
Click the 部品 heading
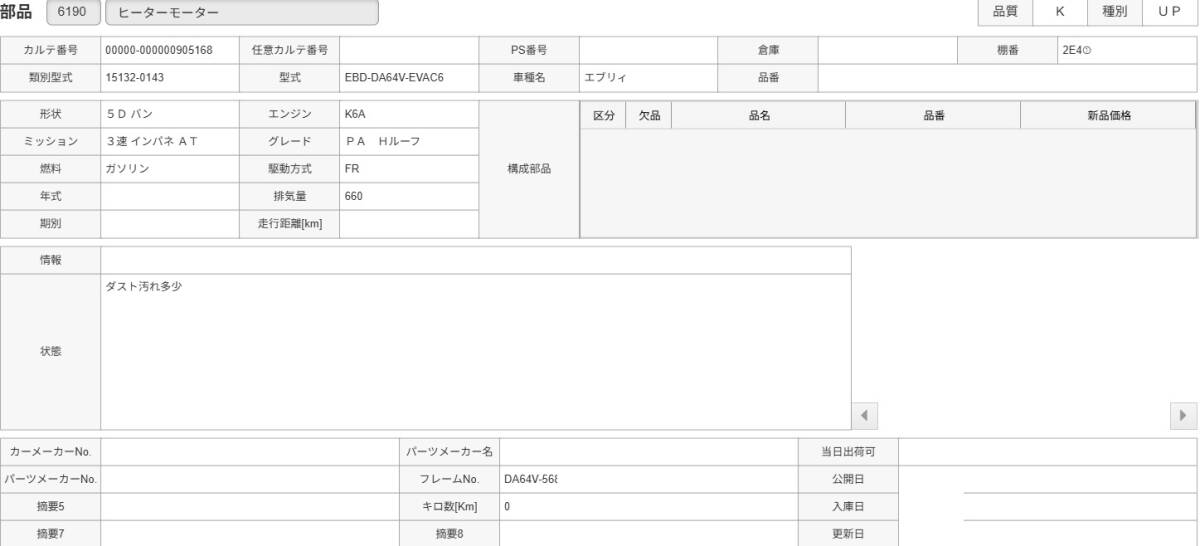15,12
